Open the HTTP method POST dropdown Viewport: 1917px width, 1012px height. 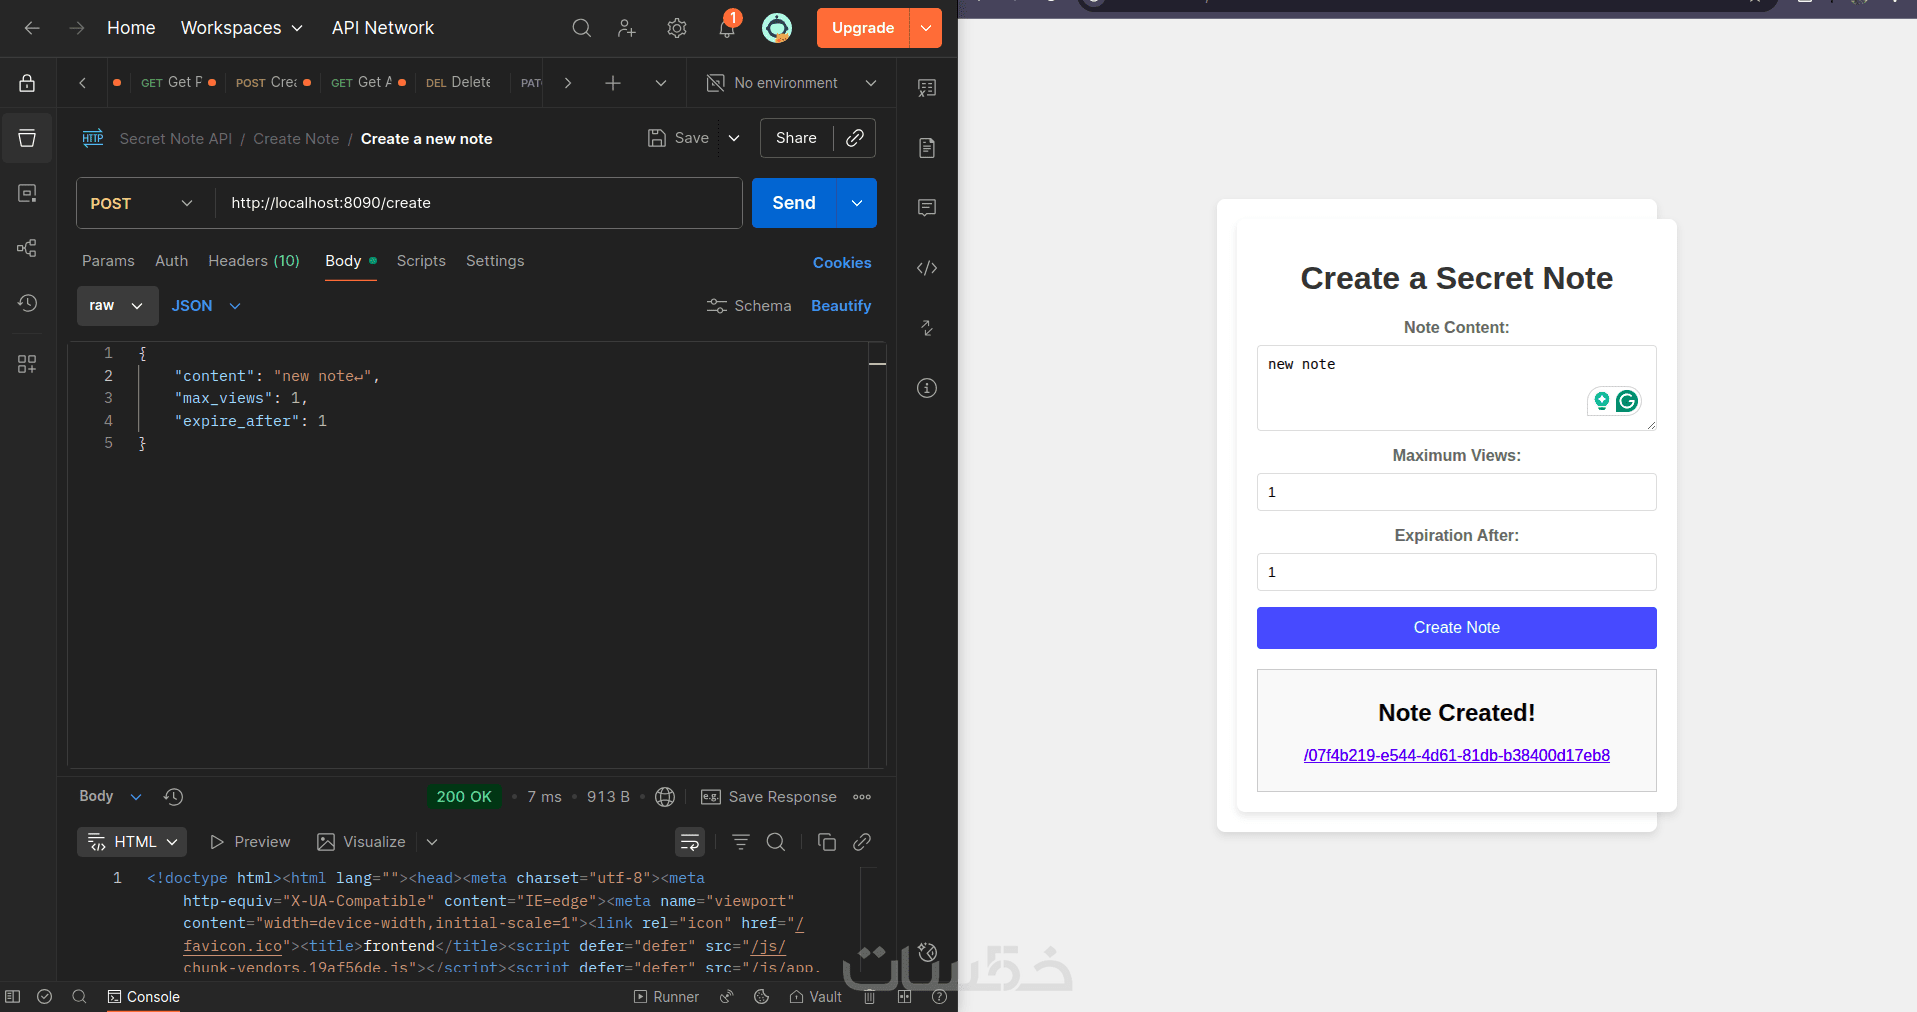[142, 203]
